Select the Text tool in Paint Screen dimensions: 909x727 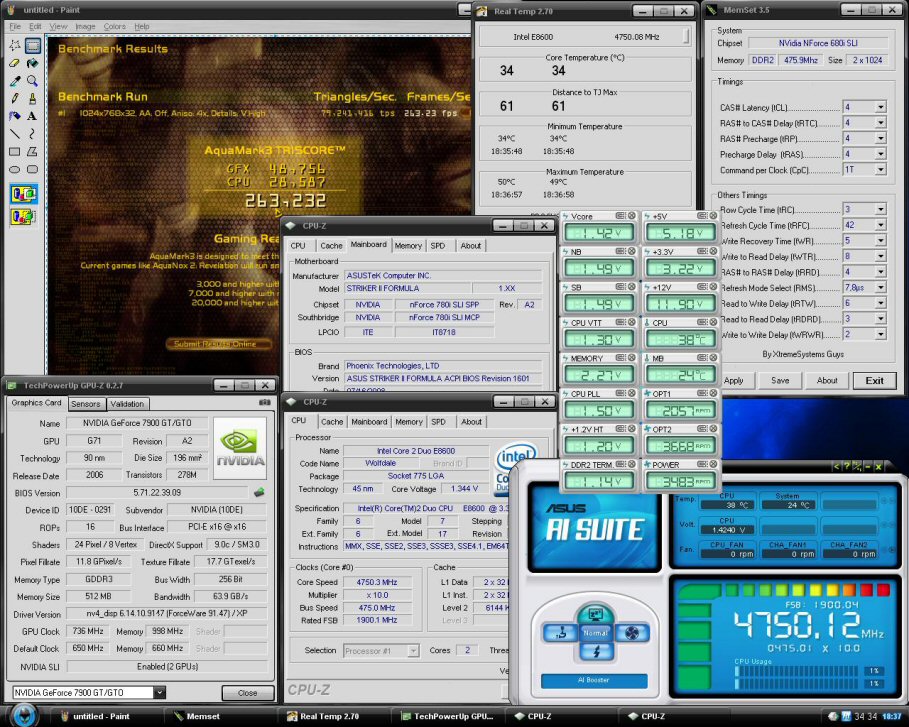tap(32, 116)
